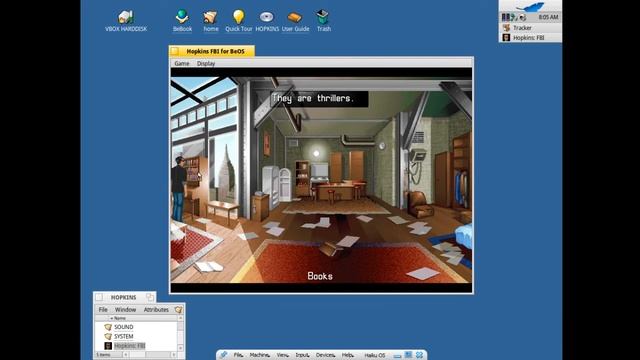This screenshot has width=640, height=360.
Task: Click the SOUND folder icon
Action: [108, 327]
